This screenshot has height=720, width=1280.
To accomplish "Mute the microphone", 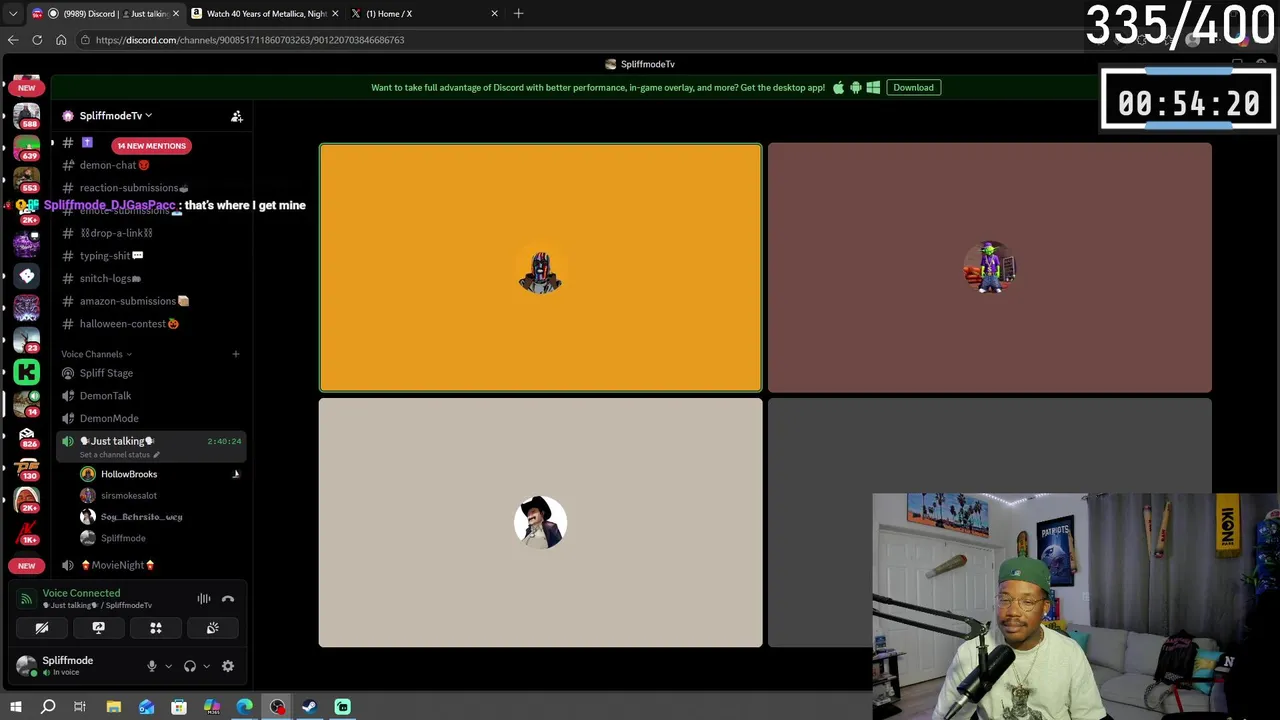I will tap(152, 666).
